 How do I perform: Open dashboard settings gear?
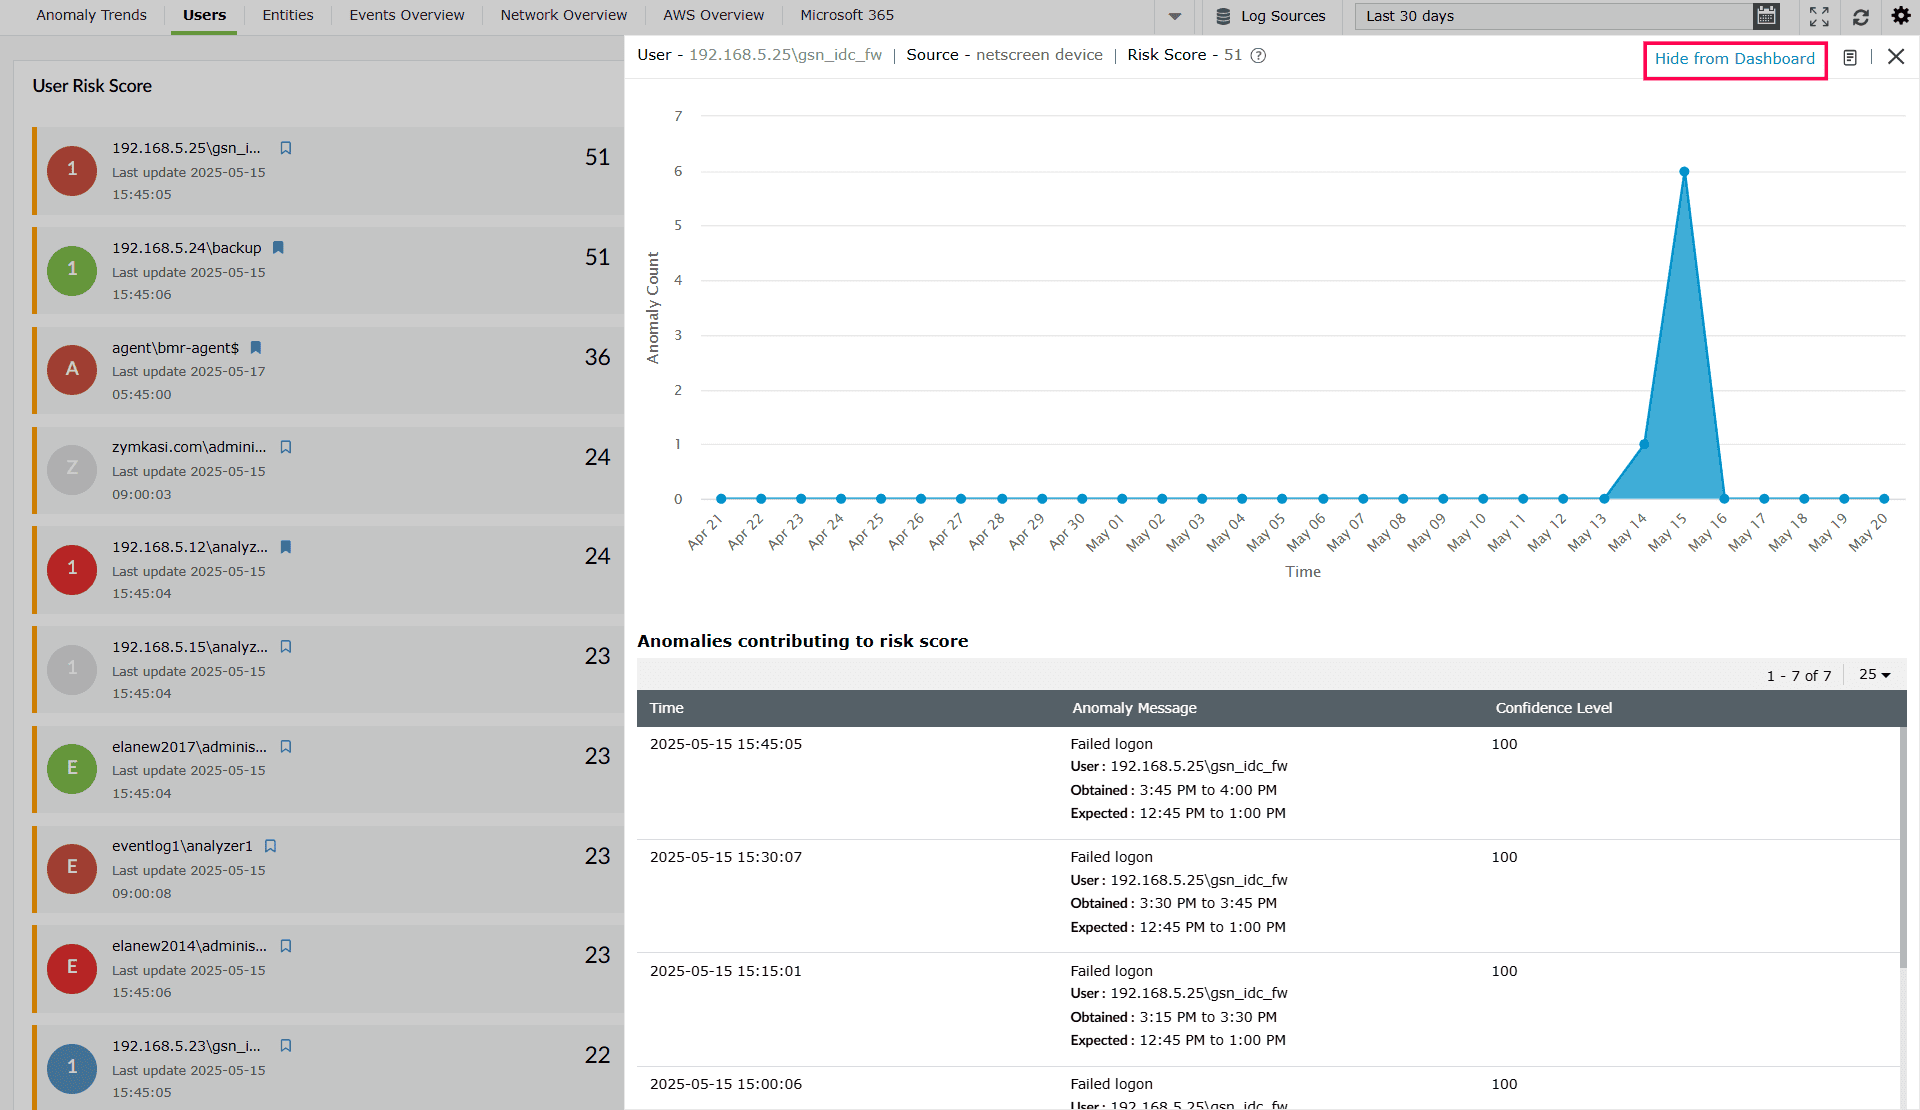click(x=1901, y=16)
